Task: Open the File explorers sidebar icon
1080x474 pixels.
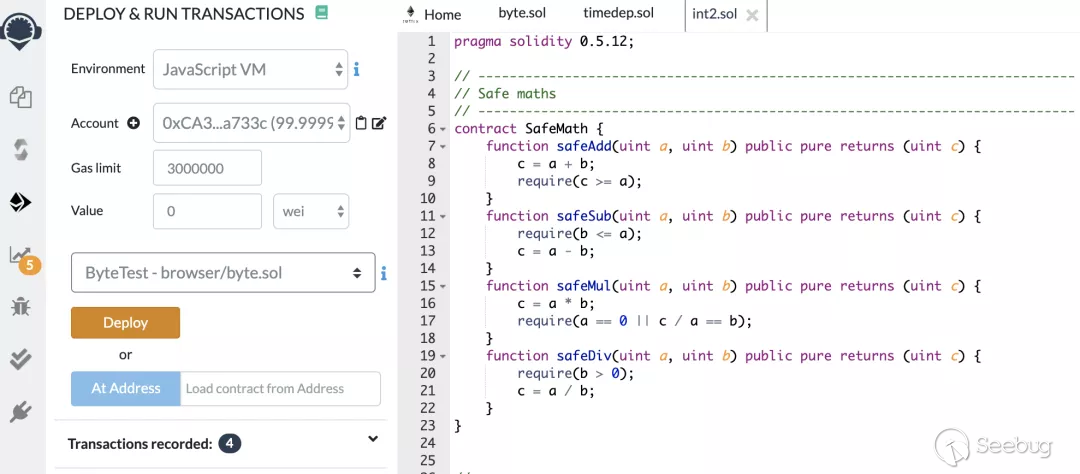Action: [21, 97]
